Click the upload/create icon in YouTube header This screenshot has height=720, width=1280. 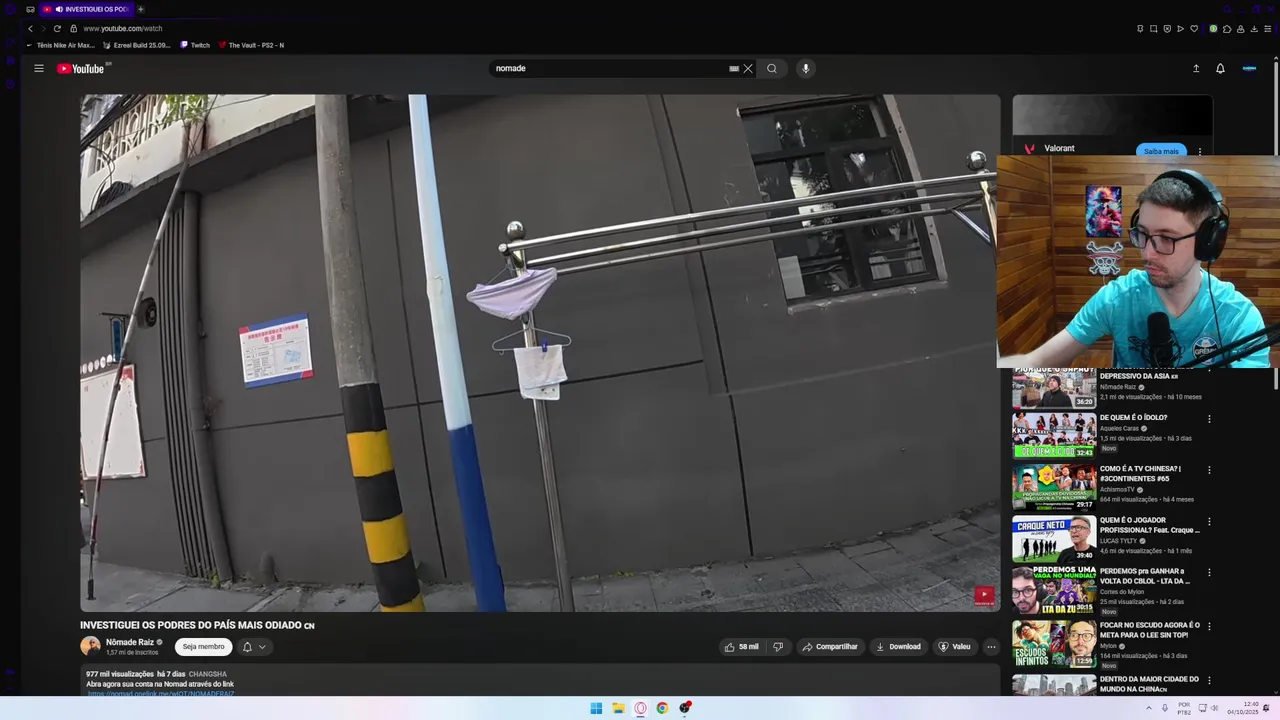click(1196, 68)
